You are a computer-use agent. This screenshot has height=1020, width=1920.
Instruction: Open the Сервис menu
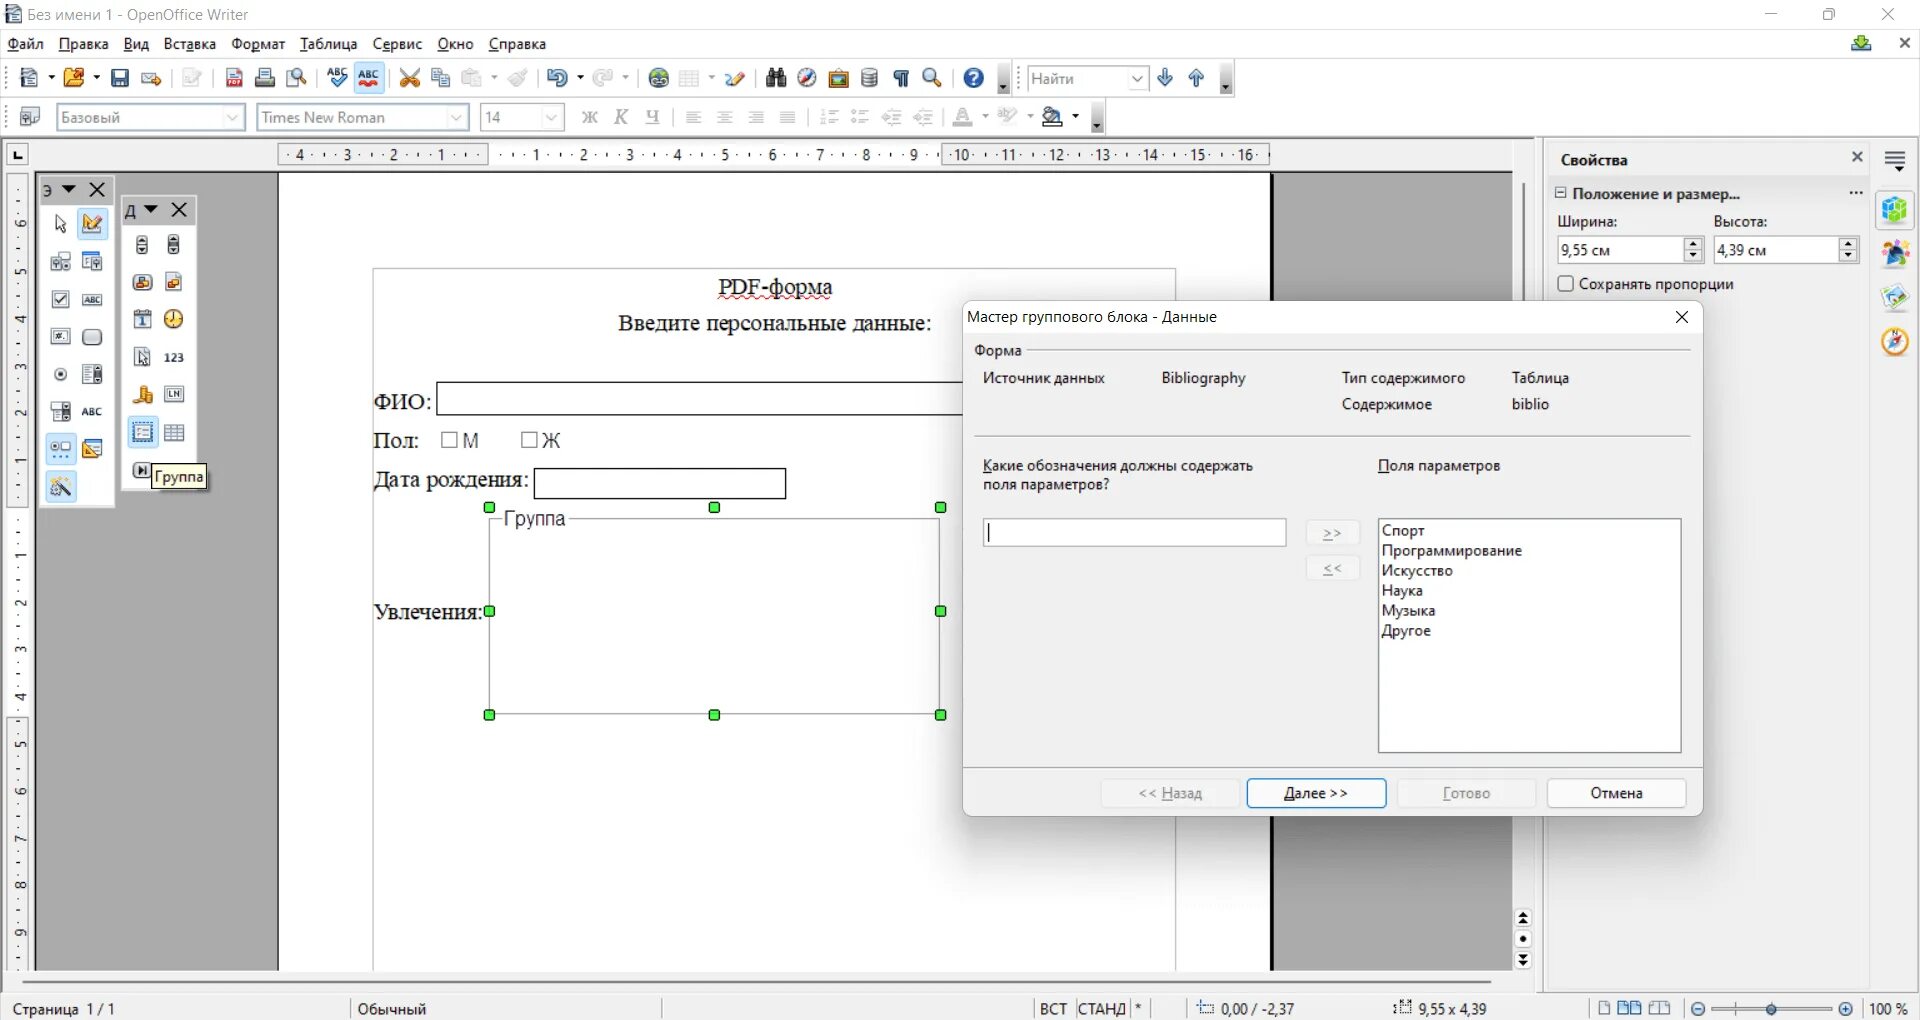397,44
